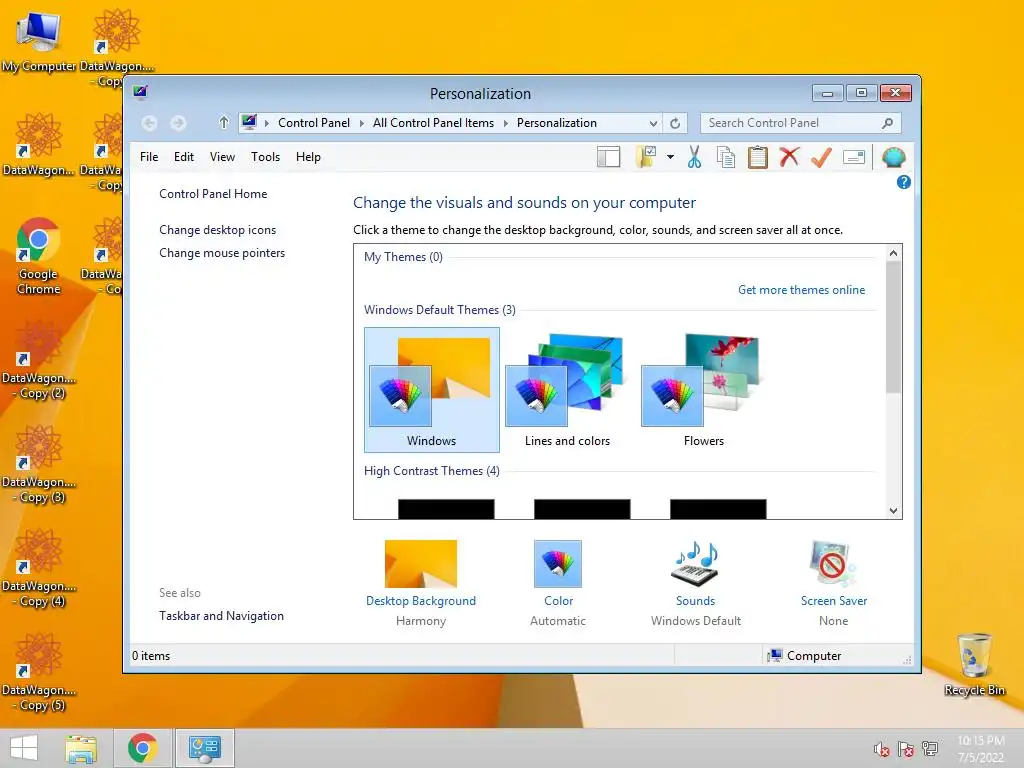
Task: Click the Control Panel taskbar button
Action: click(x=204, y=748)
